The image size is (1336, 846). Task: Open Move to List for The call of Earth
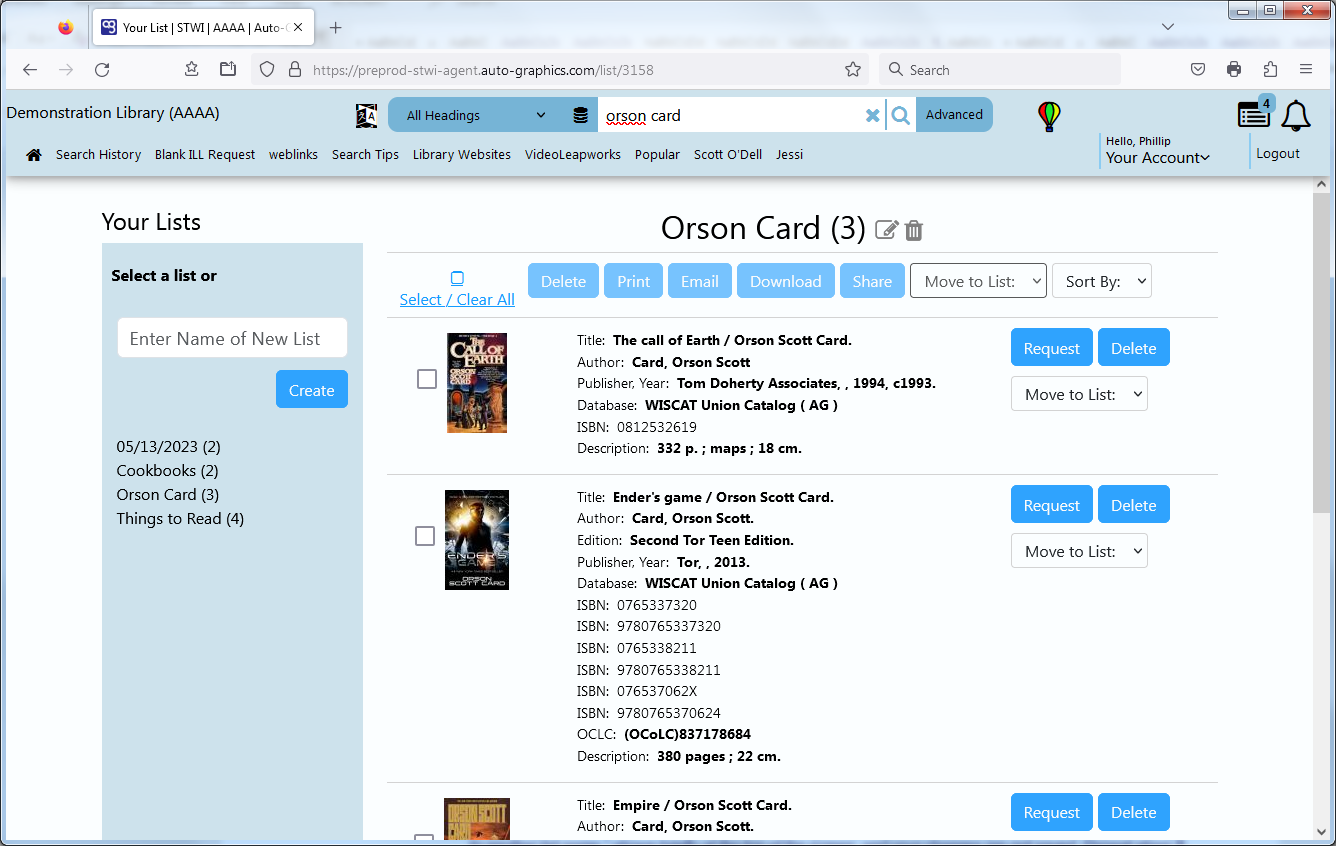1079,394
